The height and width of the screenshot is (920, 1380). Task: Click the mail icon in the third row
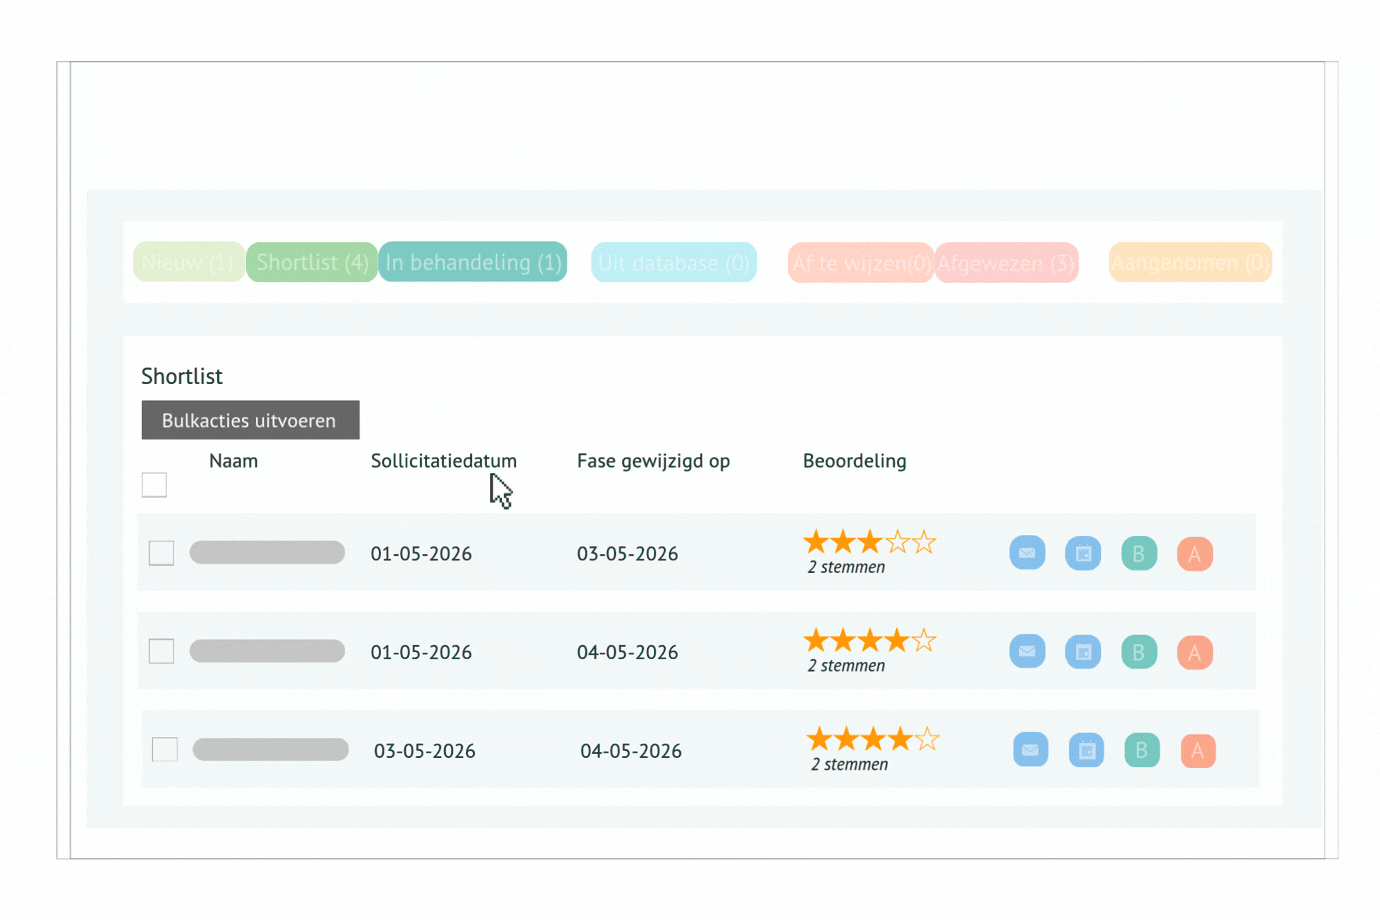click(1030, 750)
